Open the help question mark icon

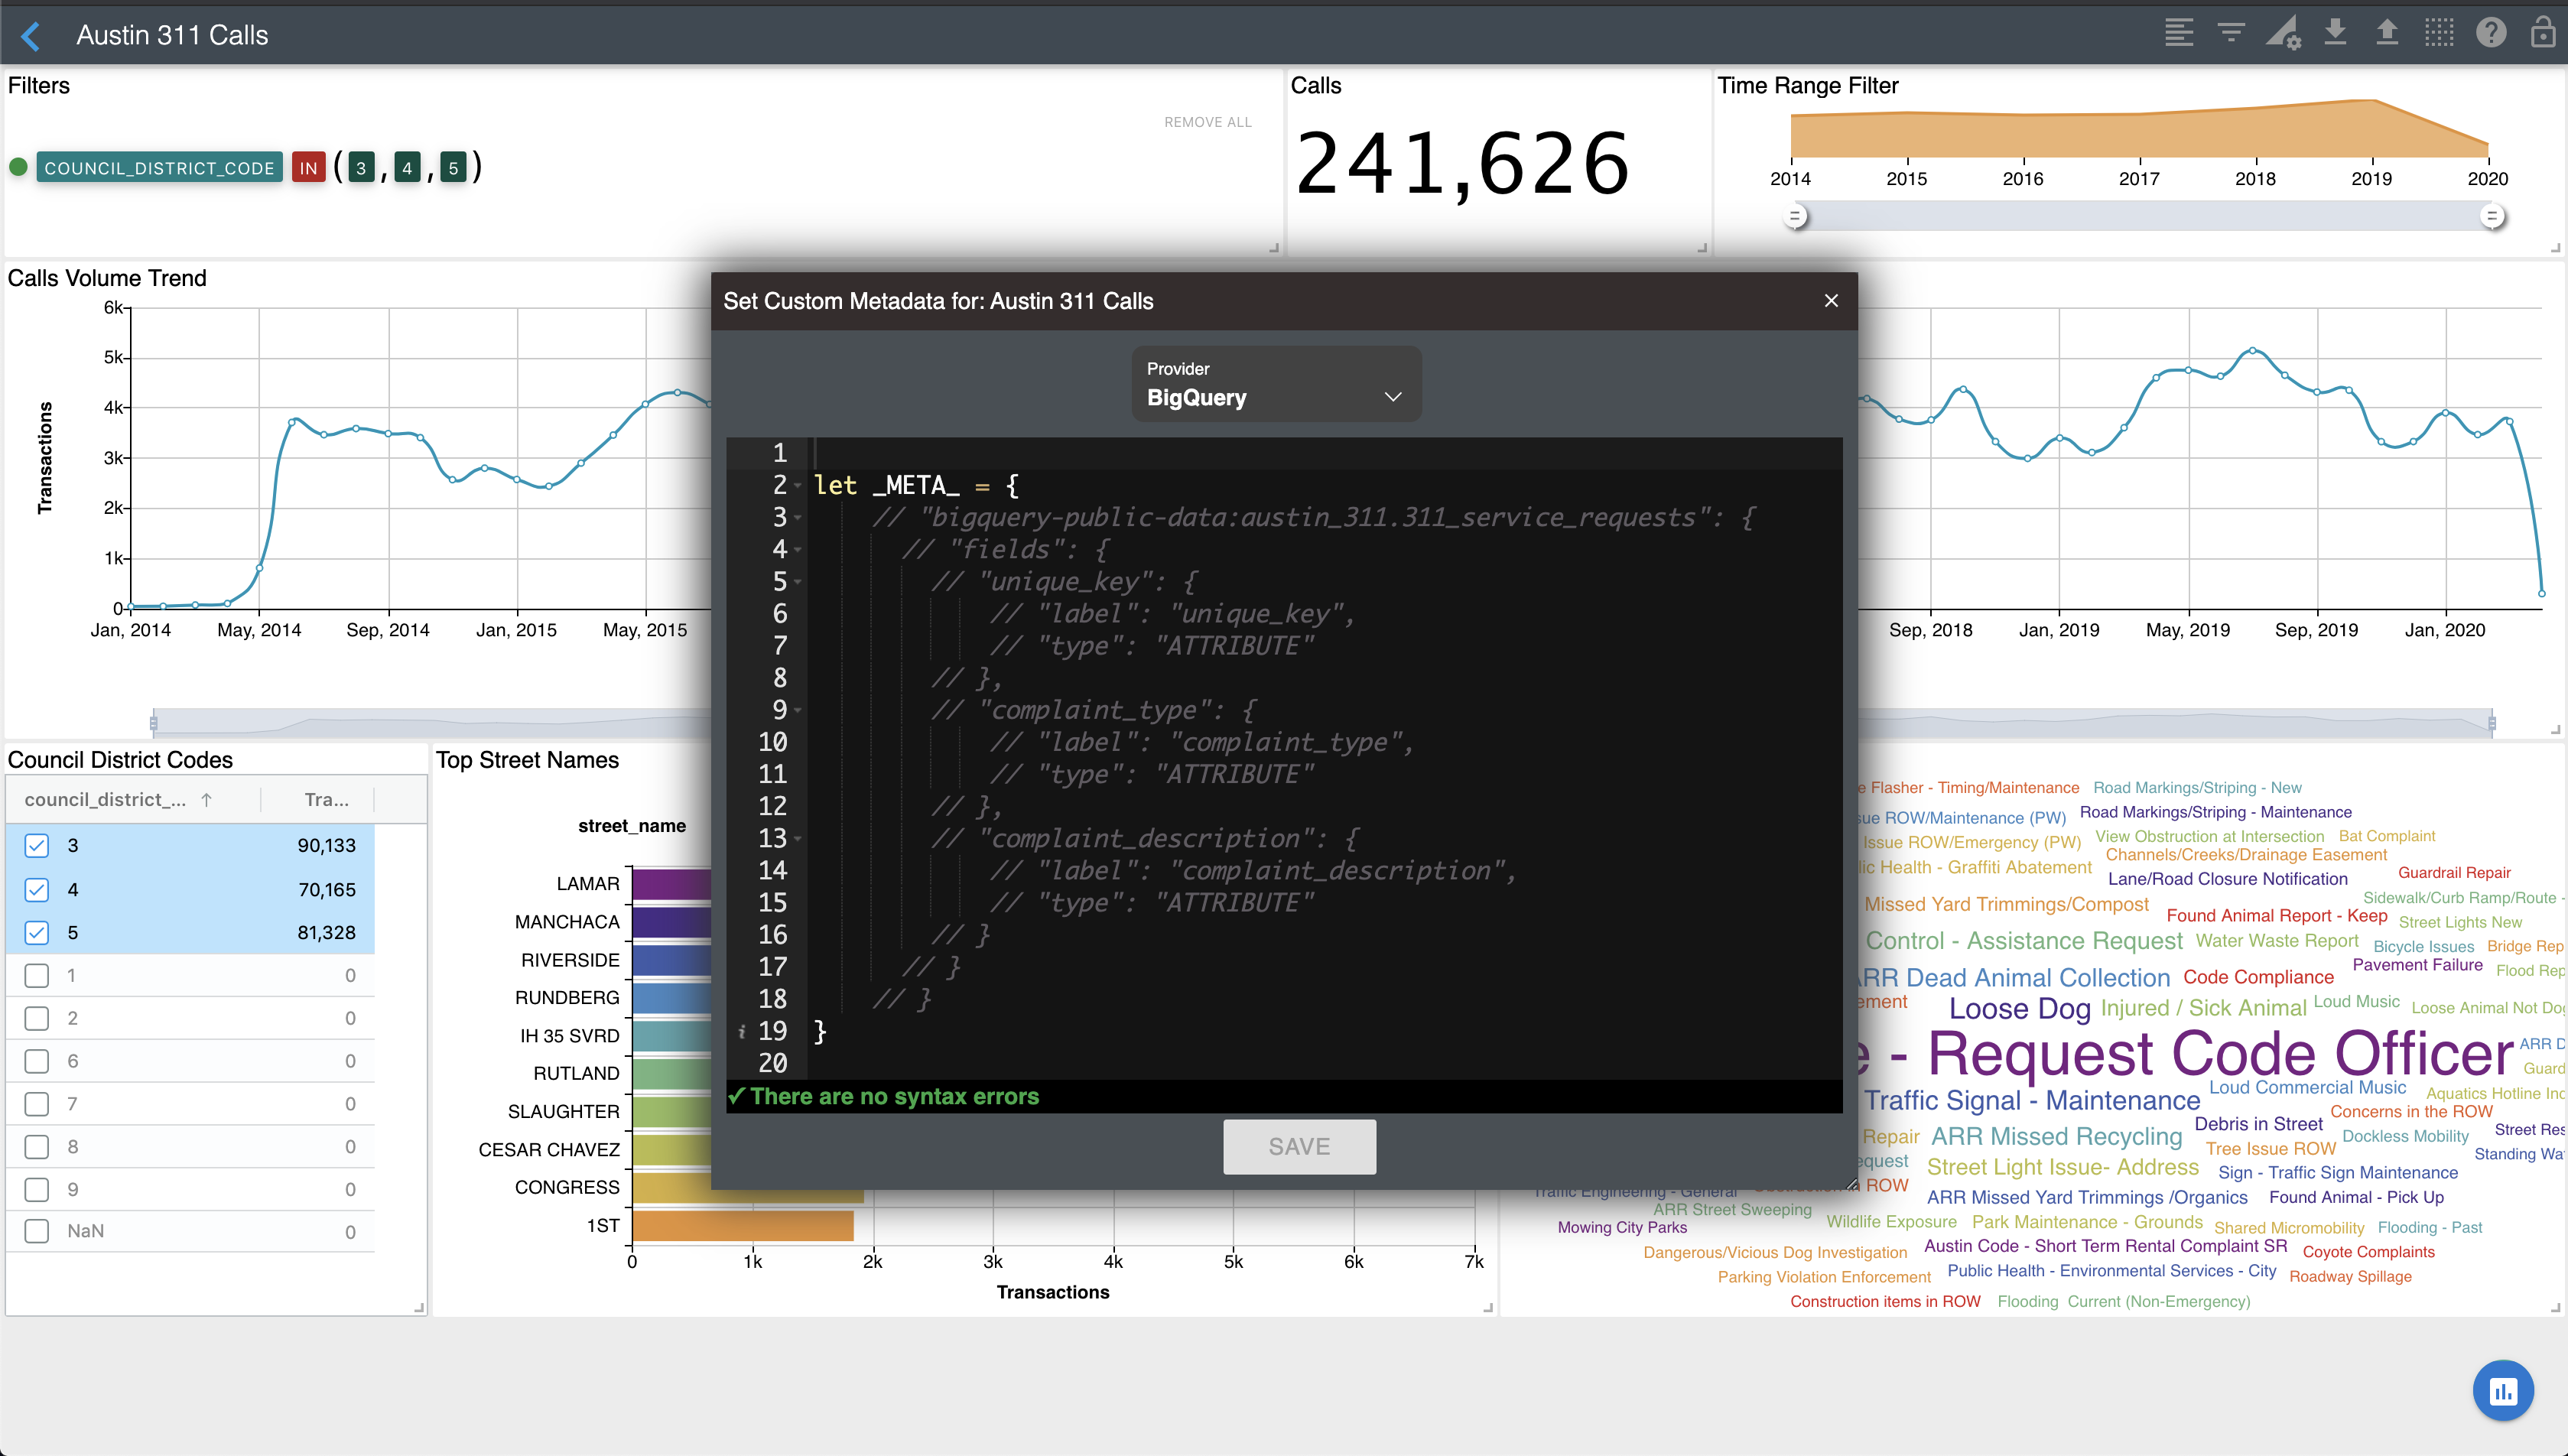2491,33
